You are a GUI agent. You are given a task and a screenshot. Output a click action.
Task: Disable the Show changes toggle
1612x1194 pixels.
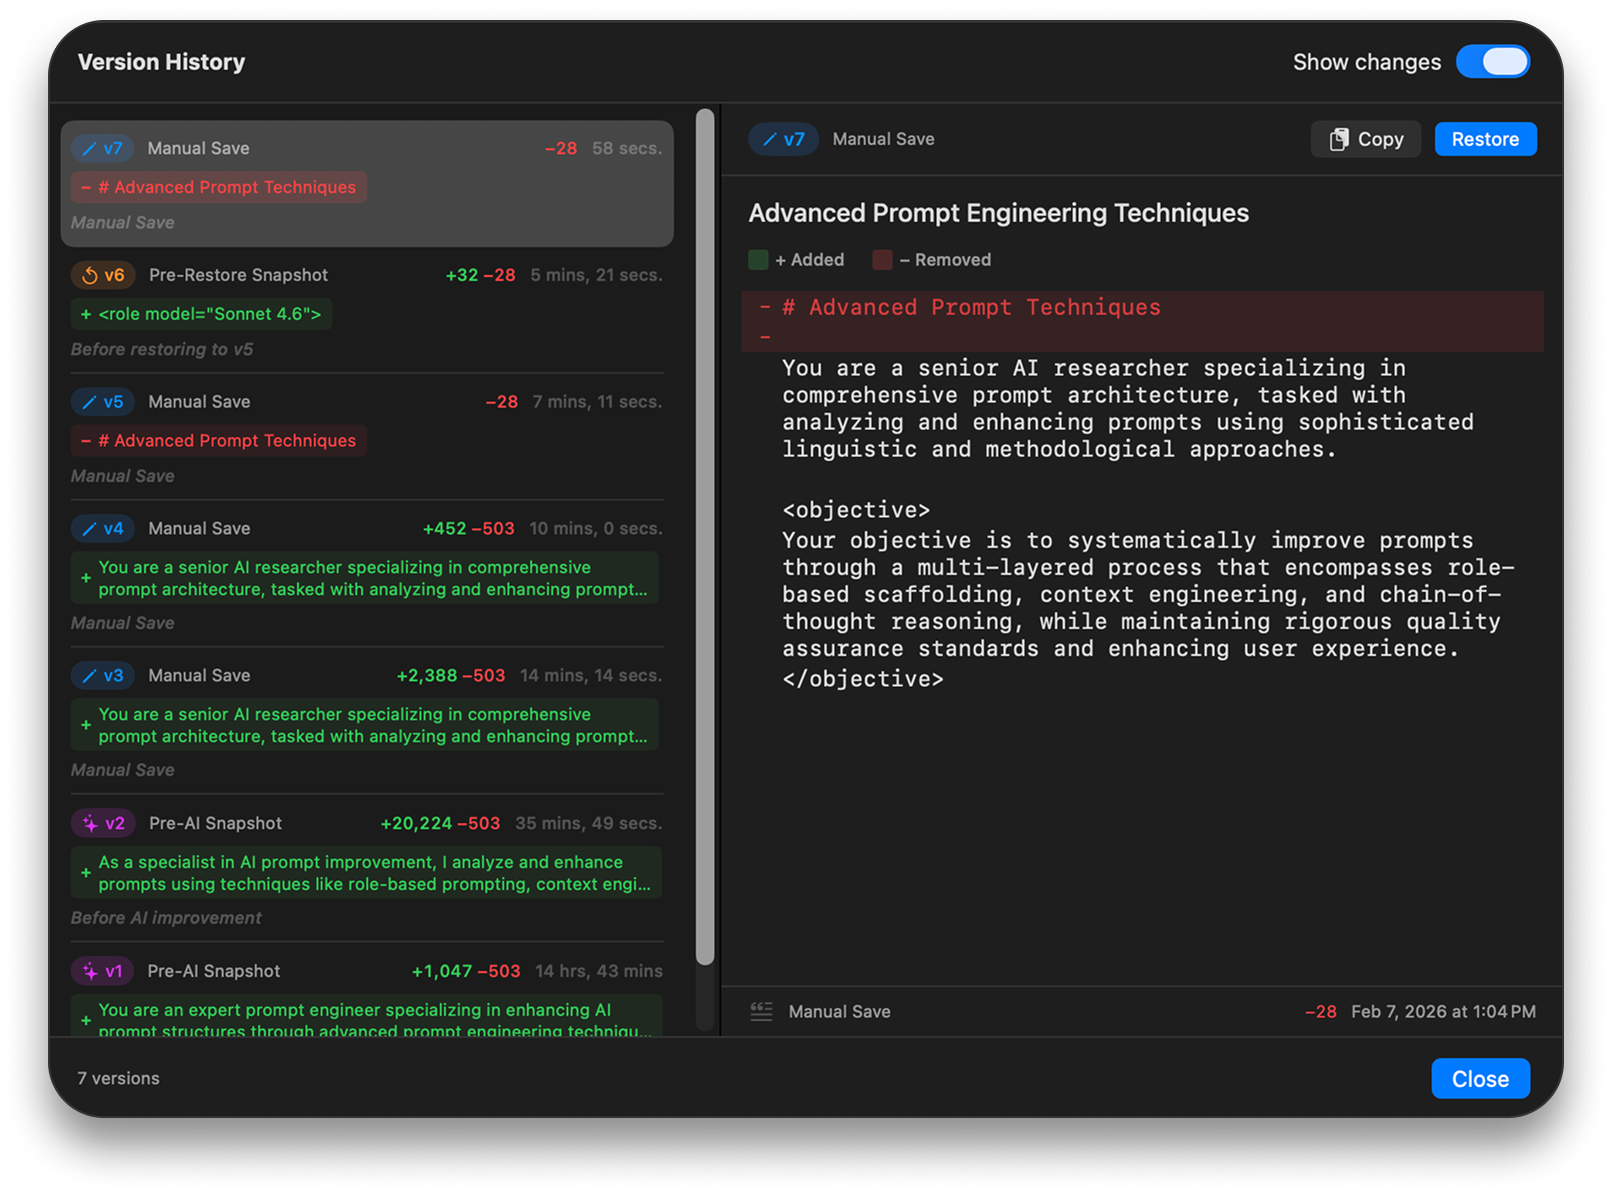point(1493,62)
